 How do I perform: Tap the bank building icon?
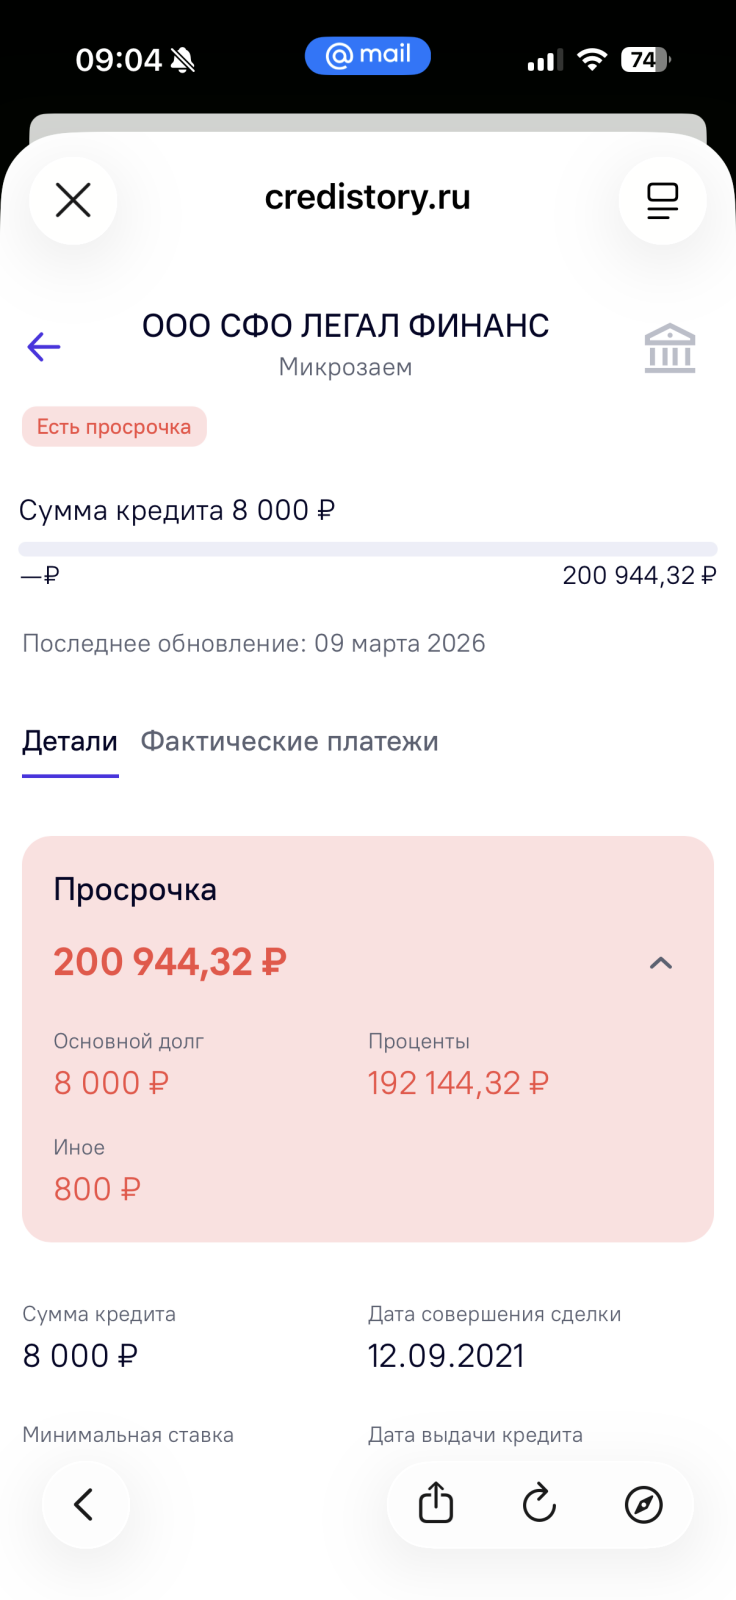click(669, 348)
